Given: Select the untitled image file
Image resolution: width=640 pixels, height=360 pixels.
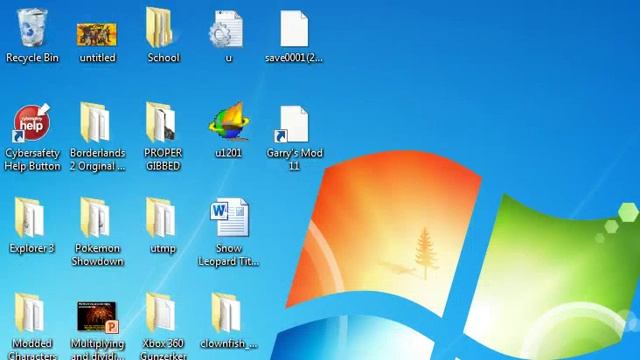Looking at the screenshot, I should [97, 35].
